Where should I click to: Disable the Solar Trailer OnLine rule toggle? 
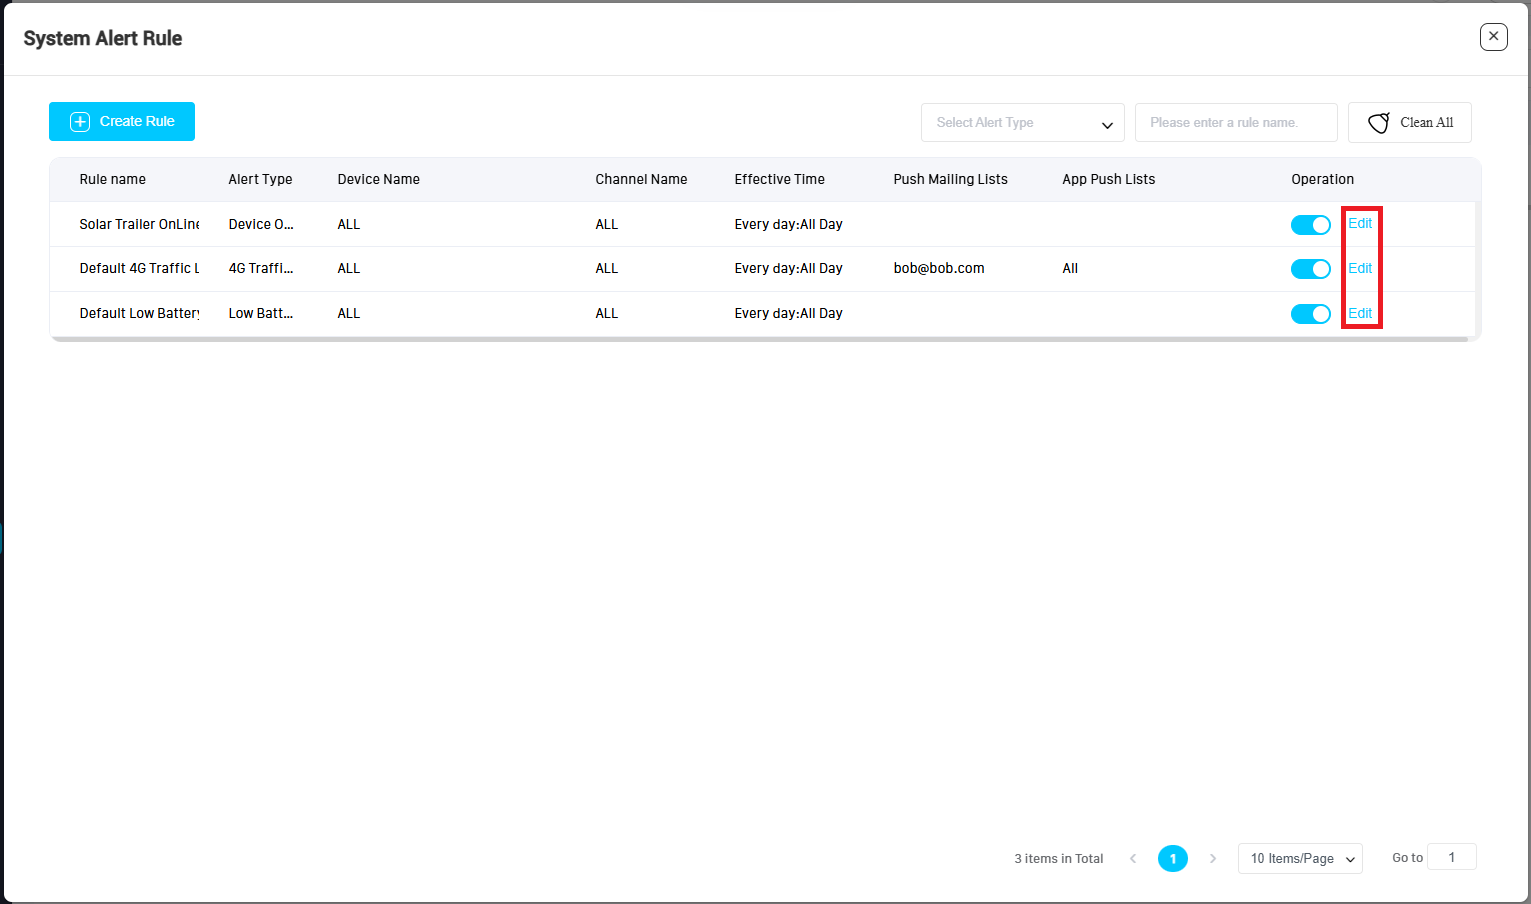(x=1310, y=225)
